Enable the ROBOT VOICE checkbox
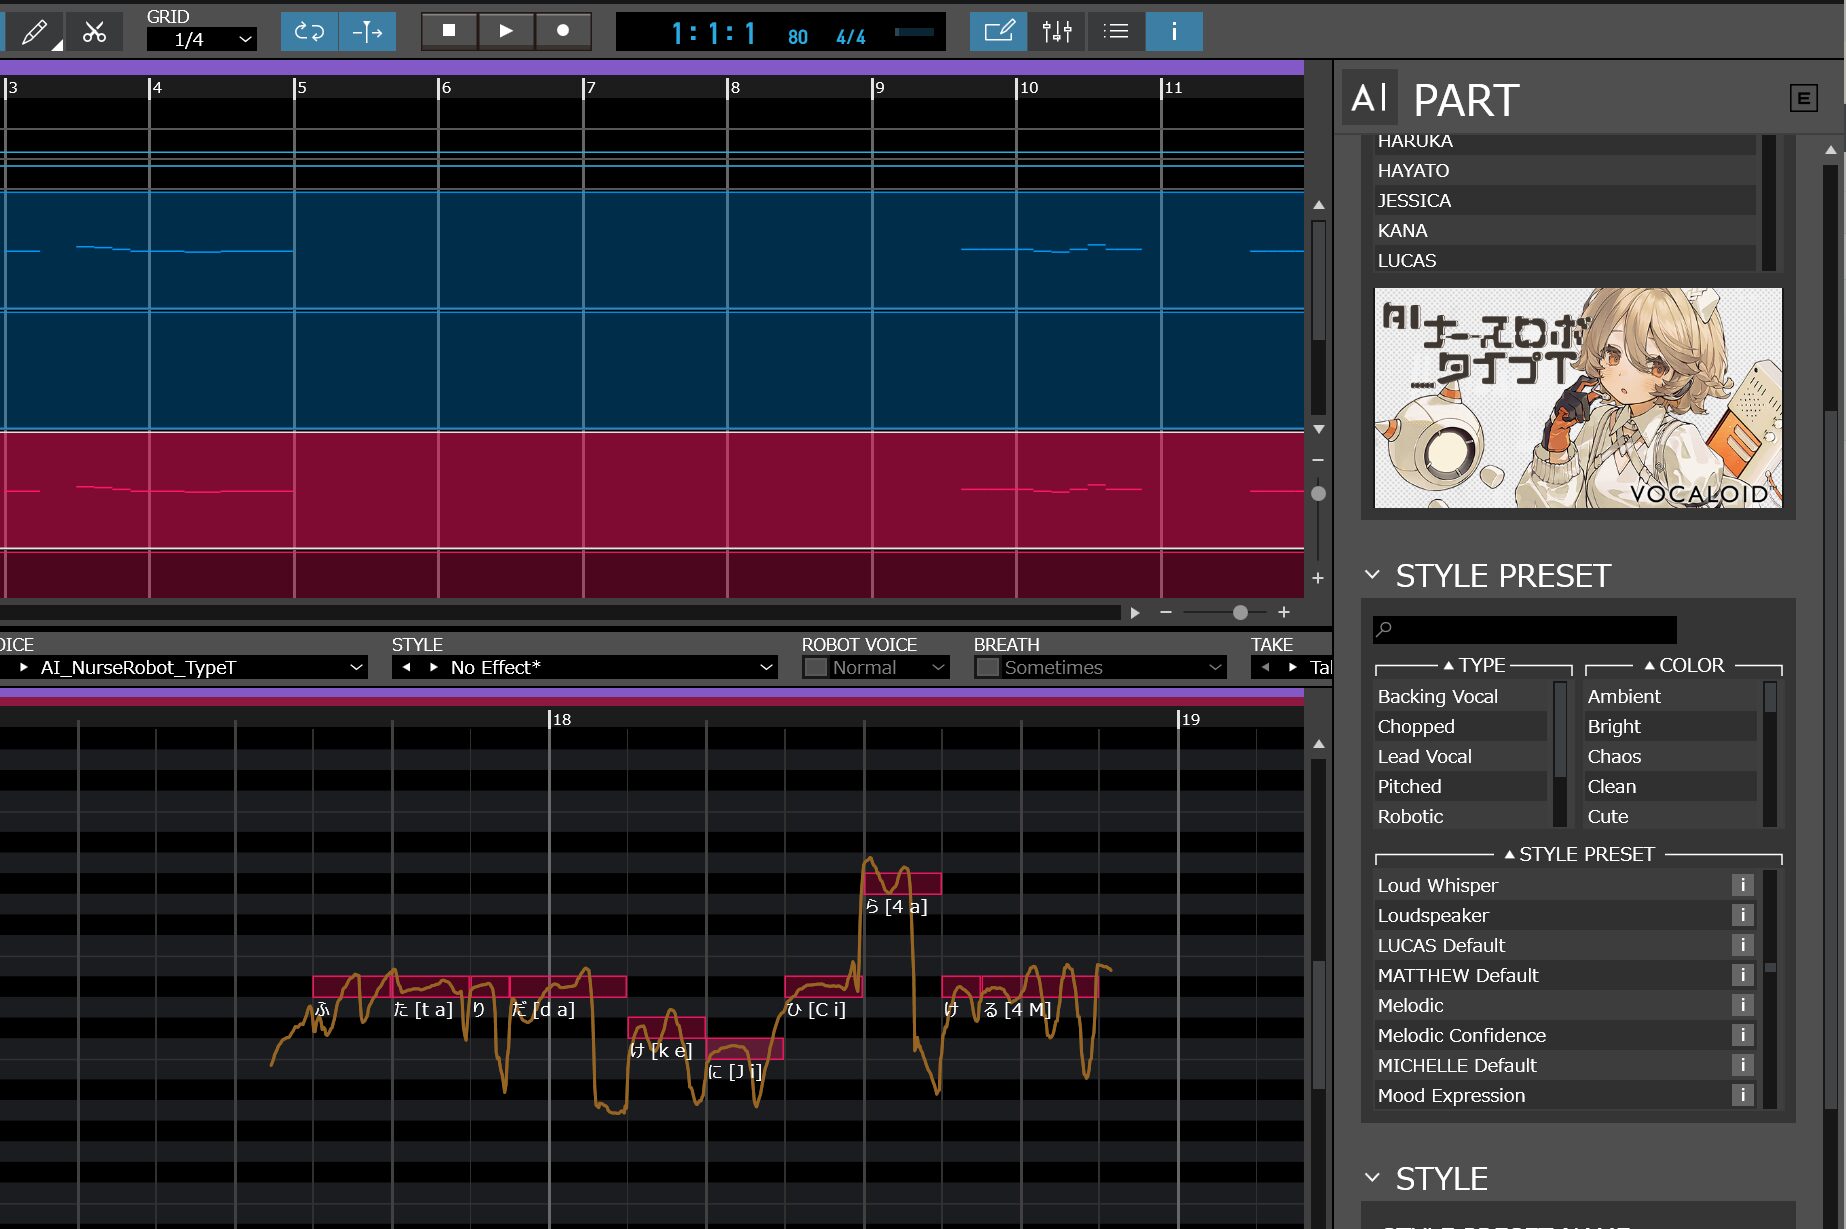1846x1229 pixels. click(816, 667)
